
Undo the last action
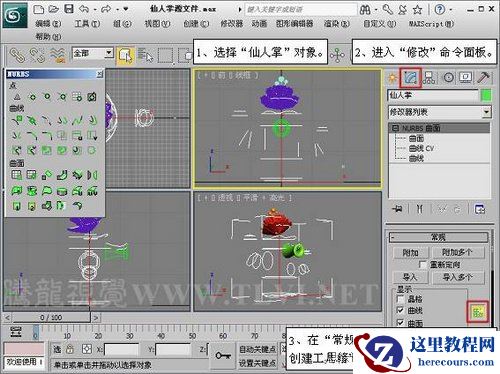84,9
